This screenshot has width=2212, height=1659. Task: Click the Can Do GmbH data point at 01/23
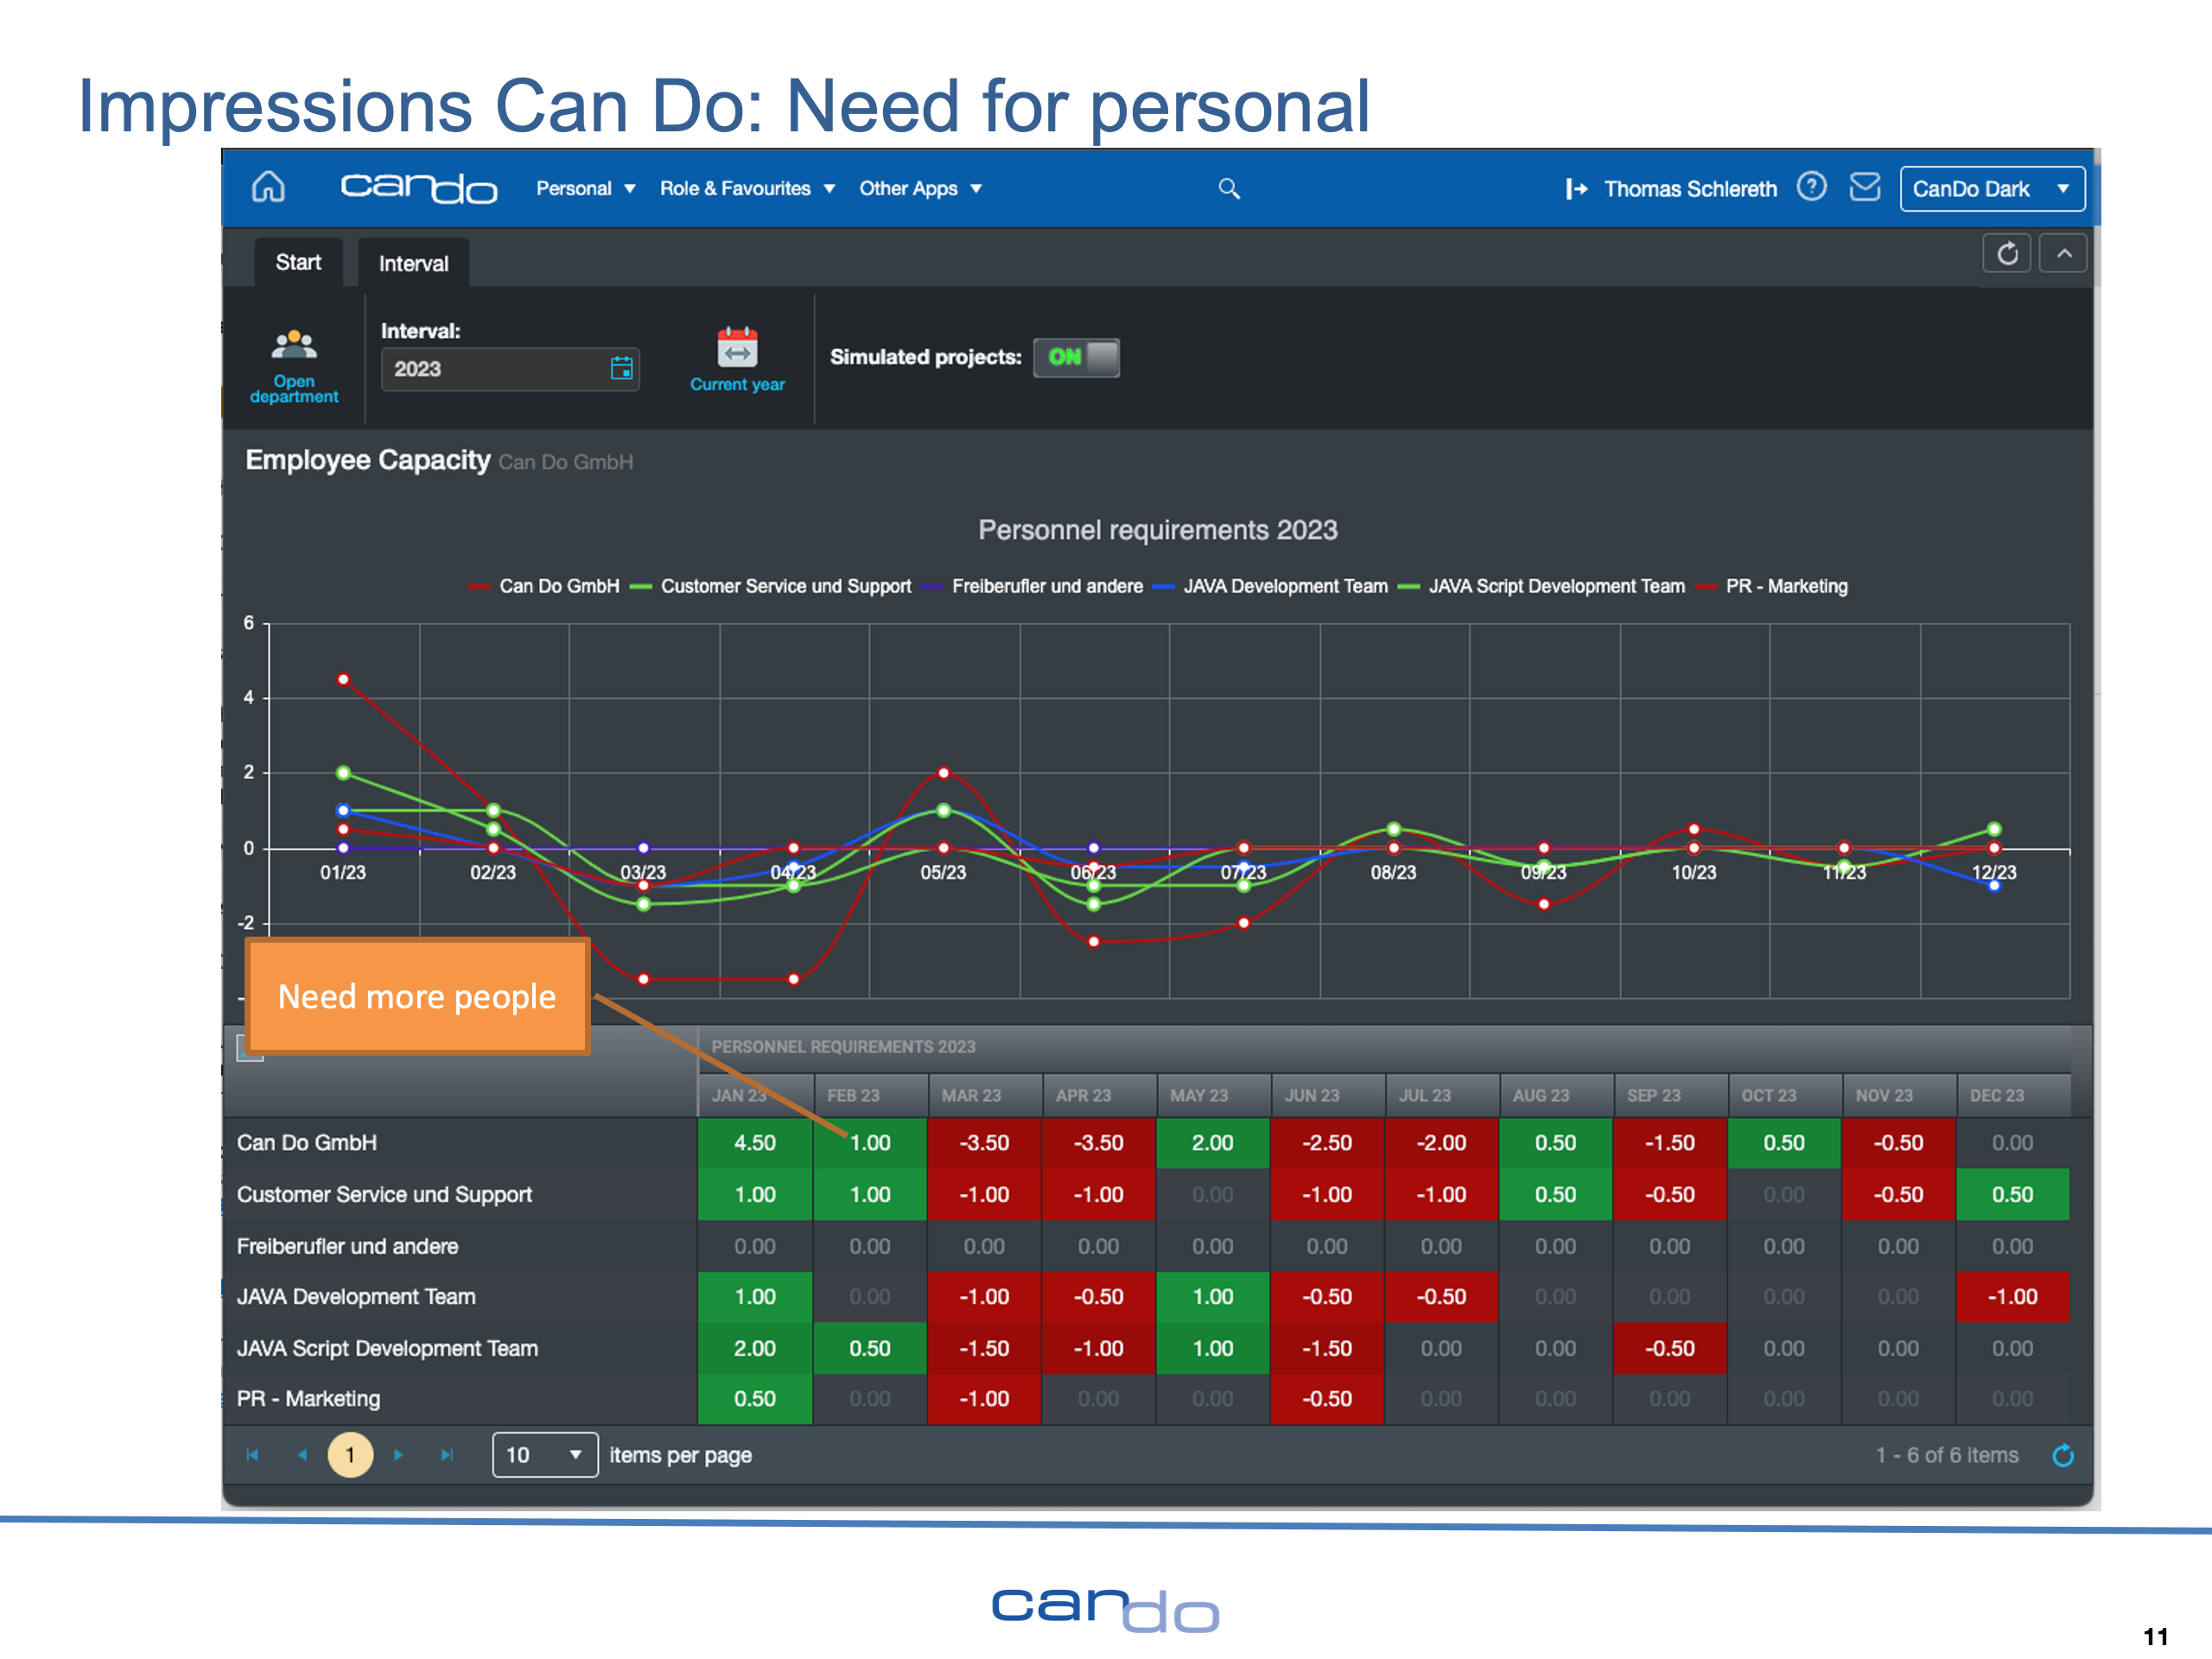343,680
